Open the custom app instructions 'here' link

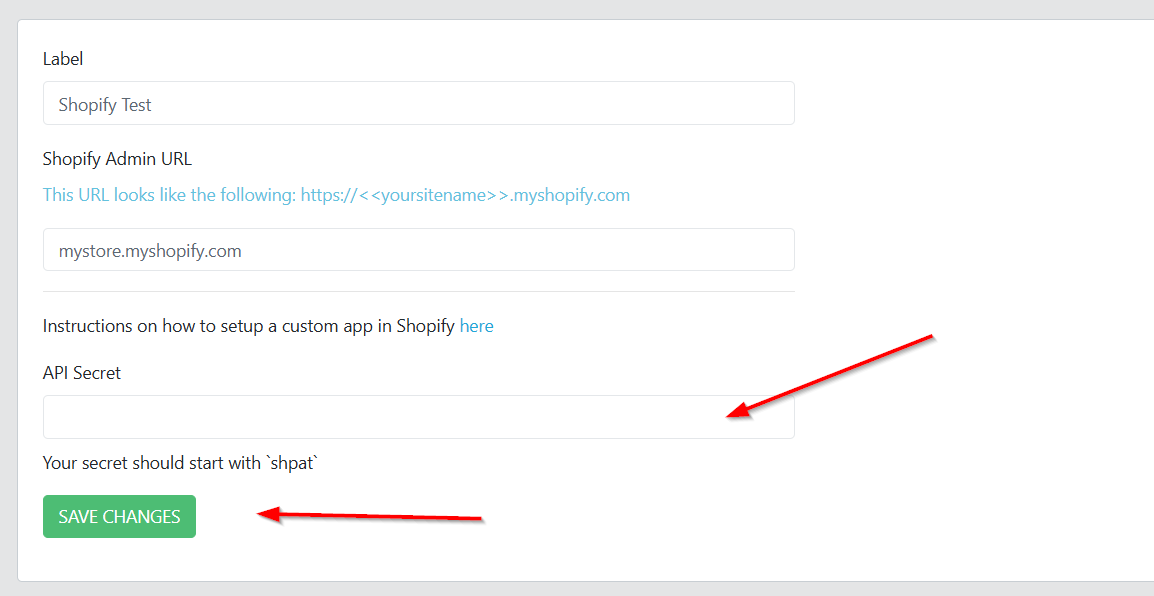click(x=476, y=326)
